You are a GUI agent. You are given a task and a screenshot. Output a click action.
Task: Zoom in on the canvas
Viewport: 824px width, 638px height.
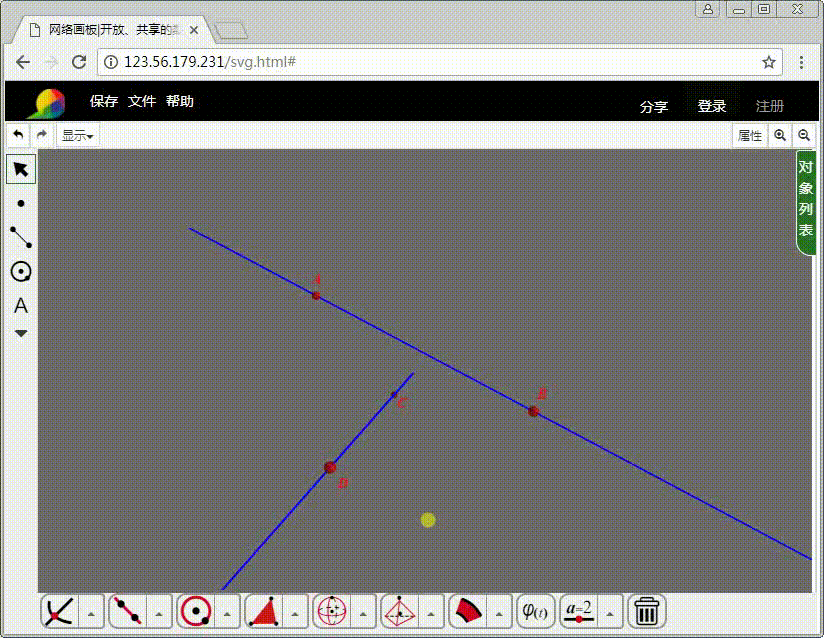(x=780, y=136)
